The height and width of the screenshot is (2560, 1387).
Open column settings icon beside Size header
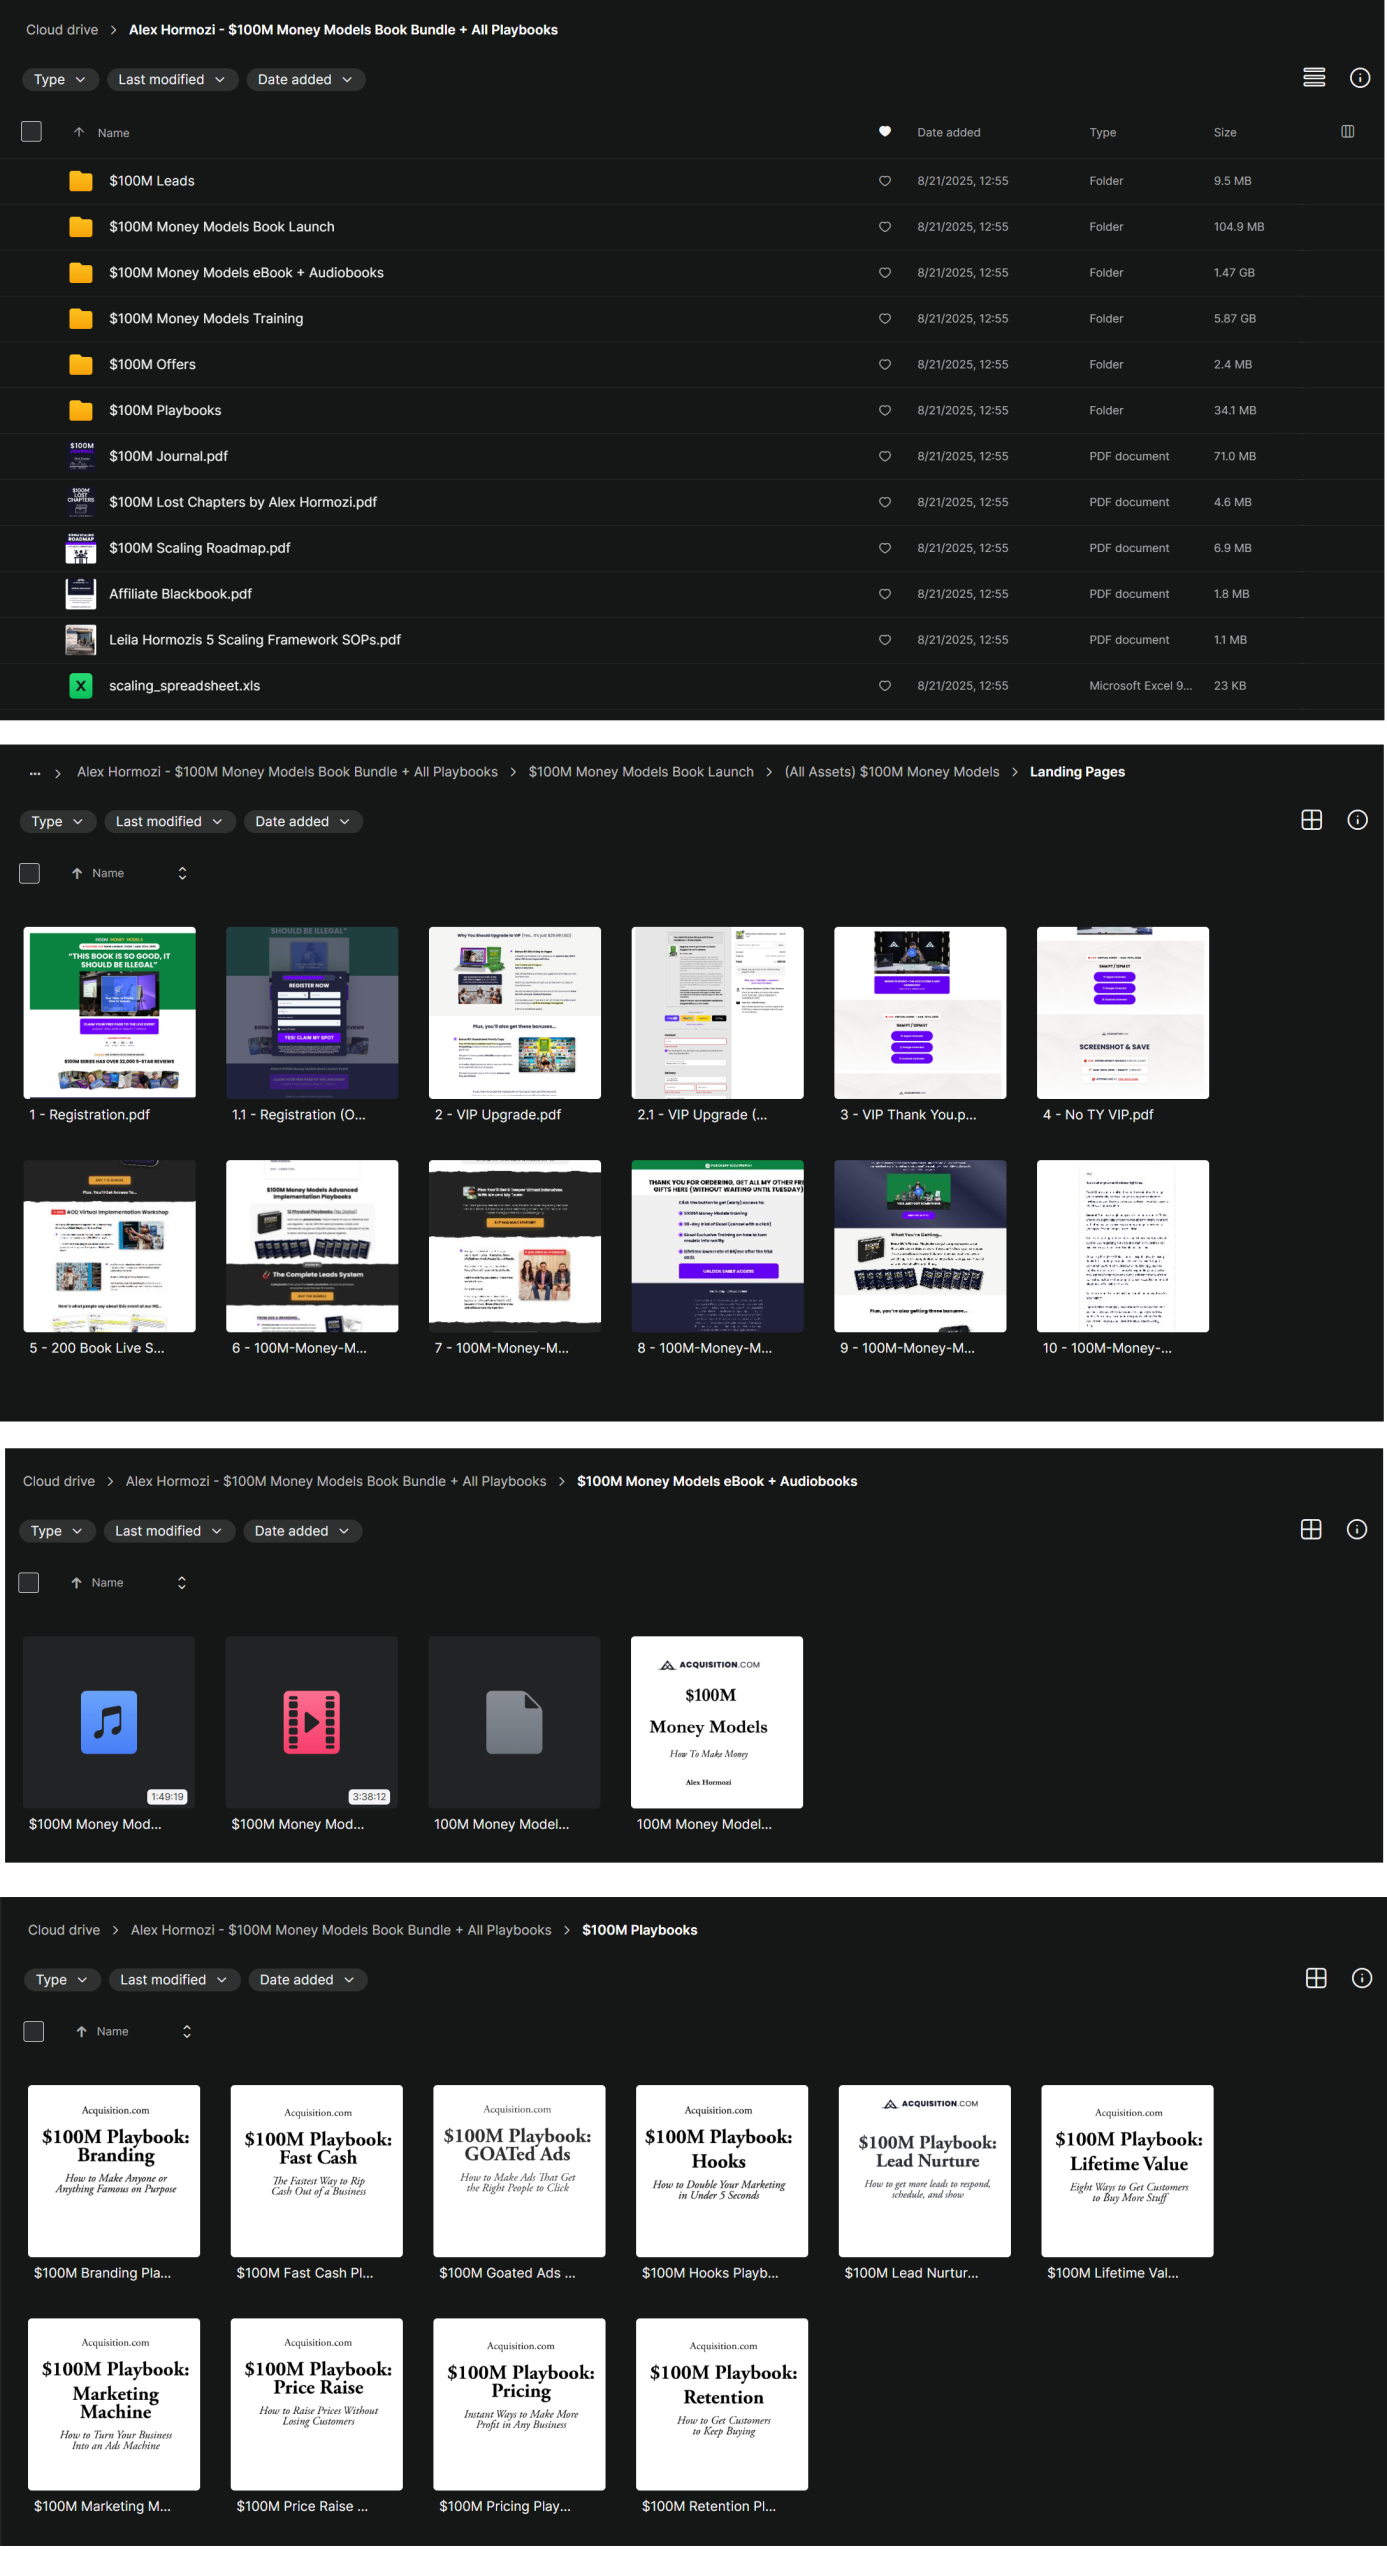pyautogui.click(x=1346, y=132)
